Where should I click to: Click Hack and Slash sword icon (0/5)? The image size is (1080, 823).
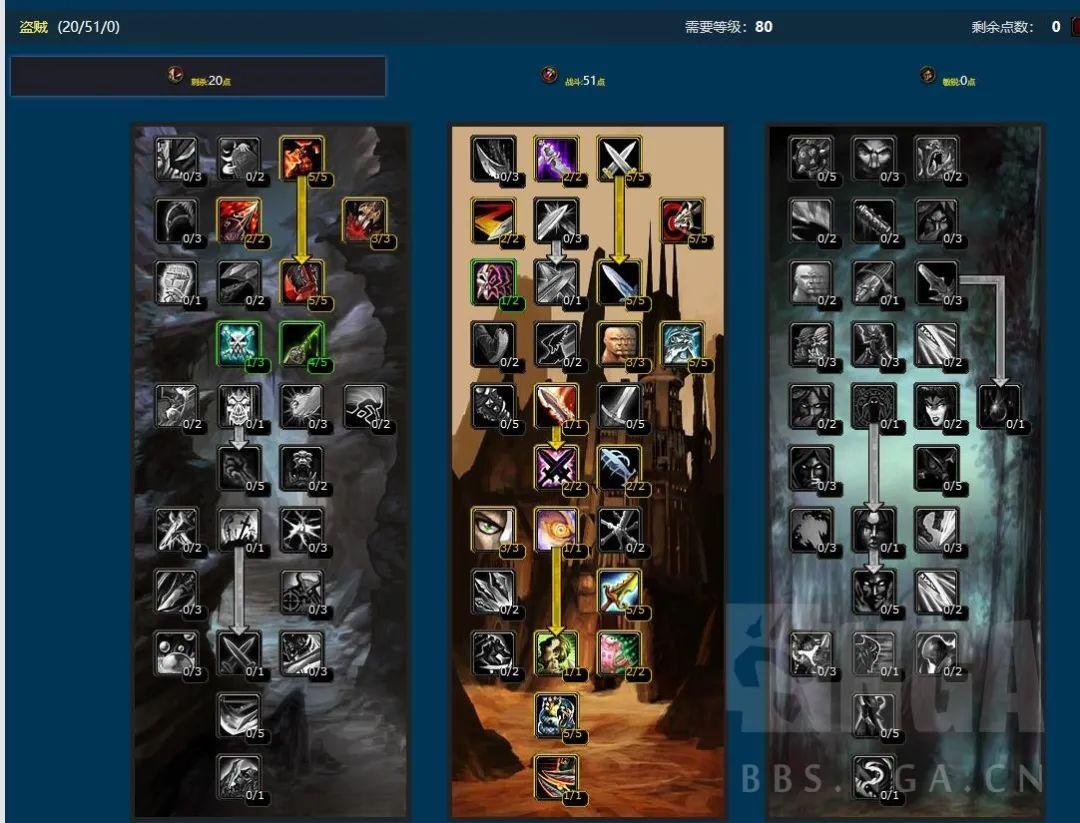pos(619,406)
